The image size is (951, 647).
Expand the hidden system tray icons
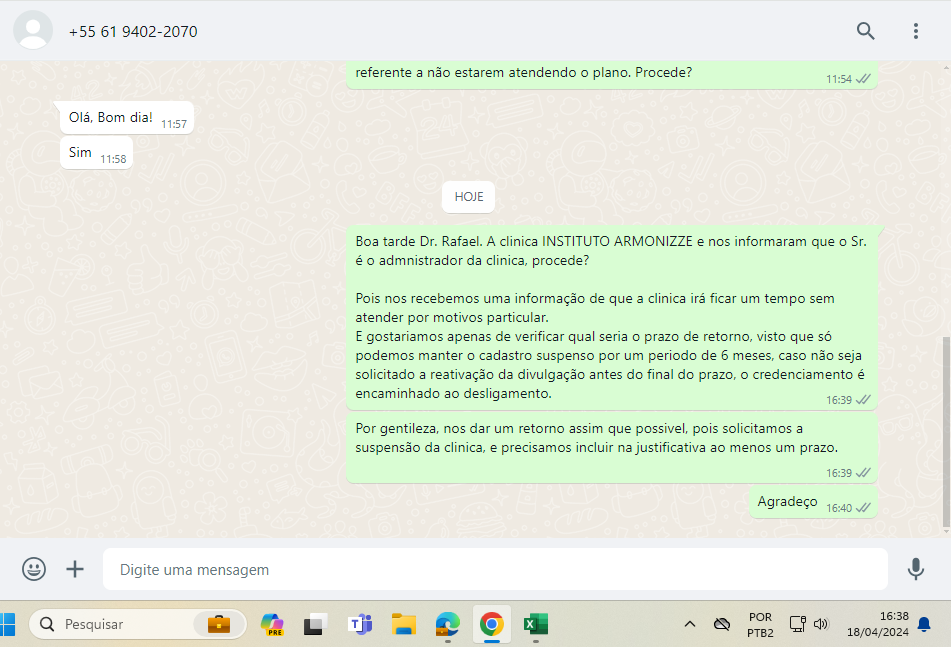tap(690, 624)
